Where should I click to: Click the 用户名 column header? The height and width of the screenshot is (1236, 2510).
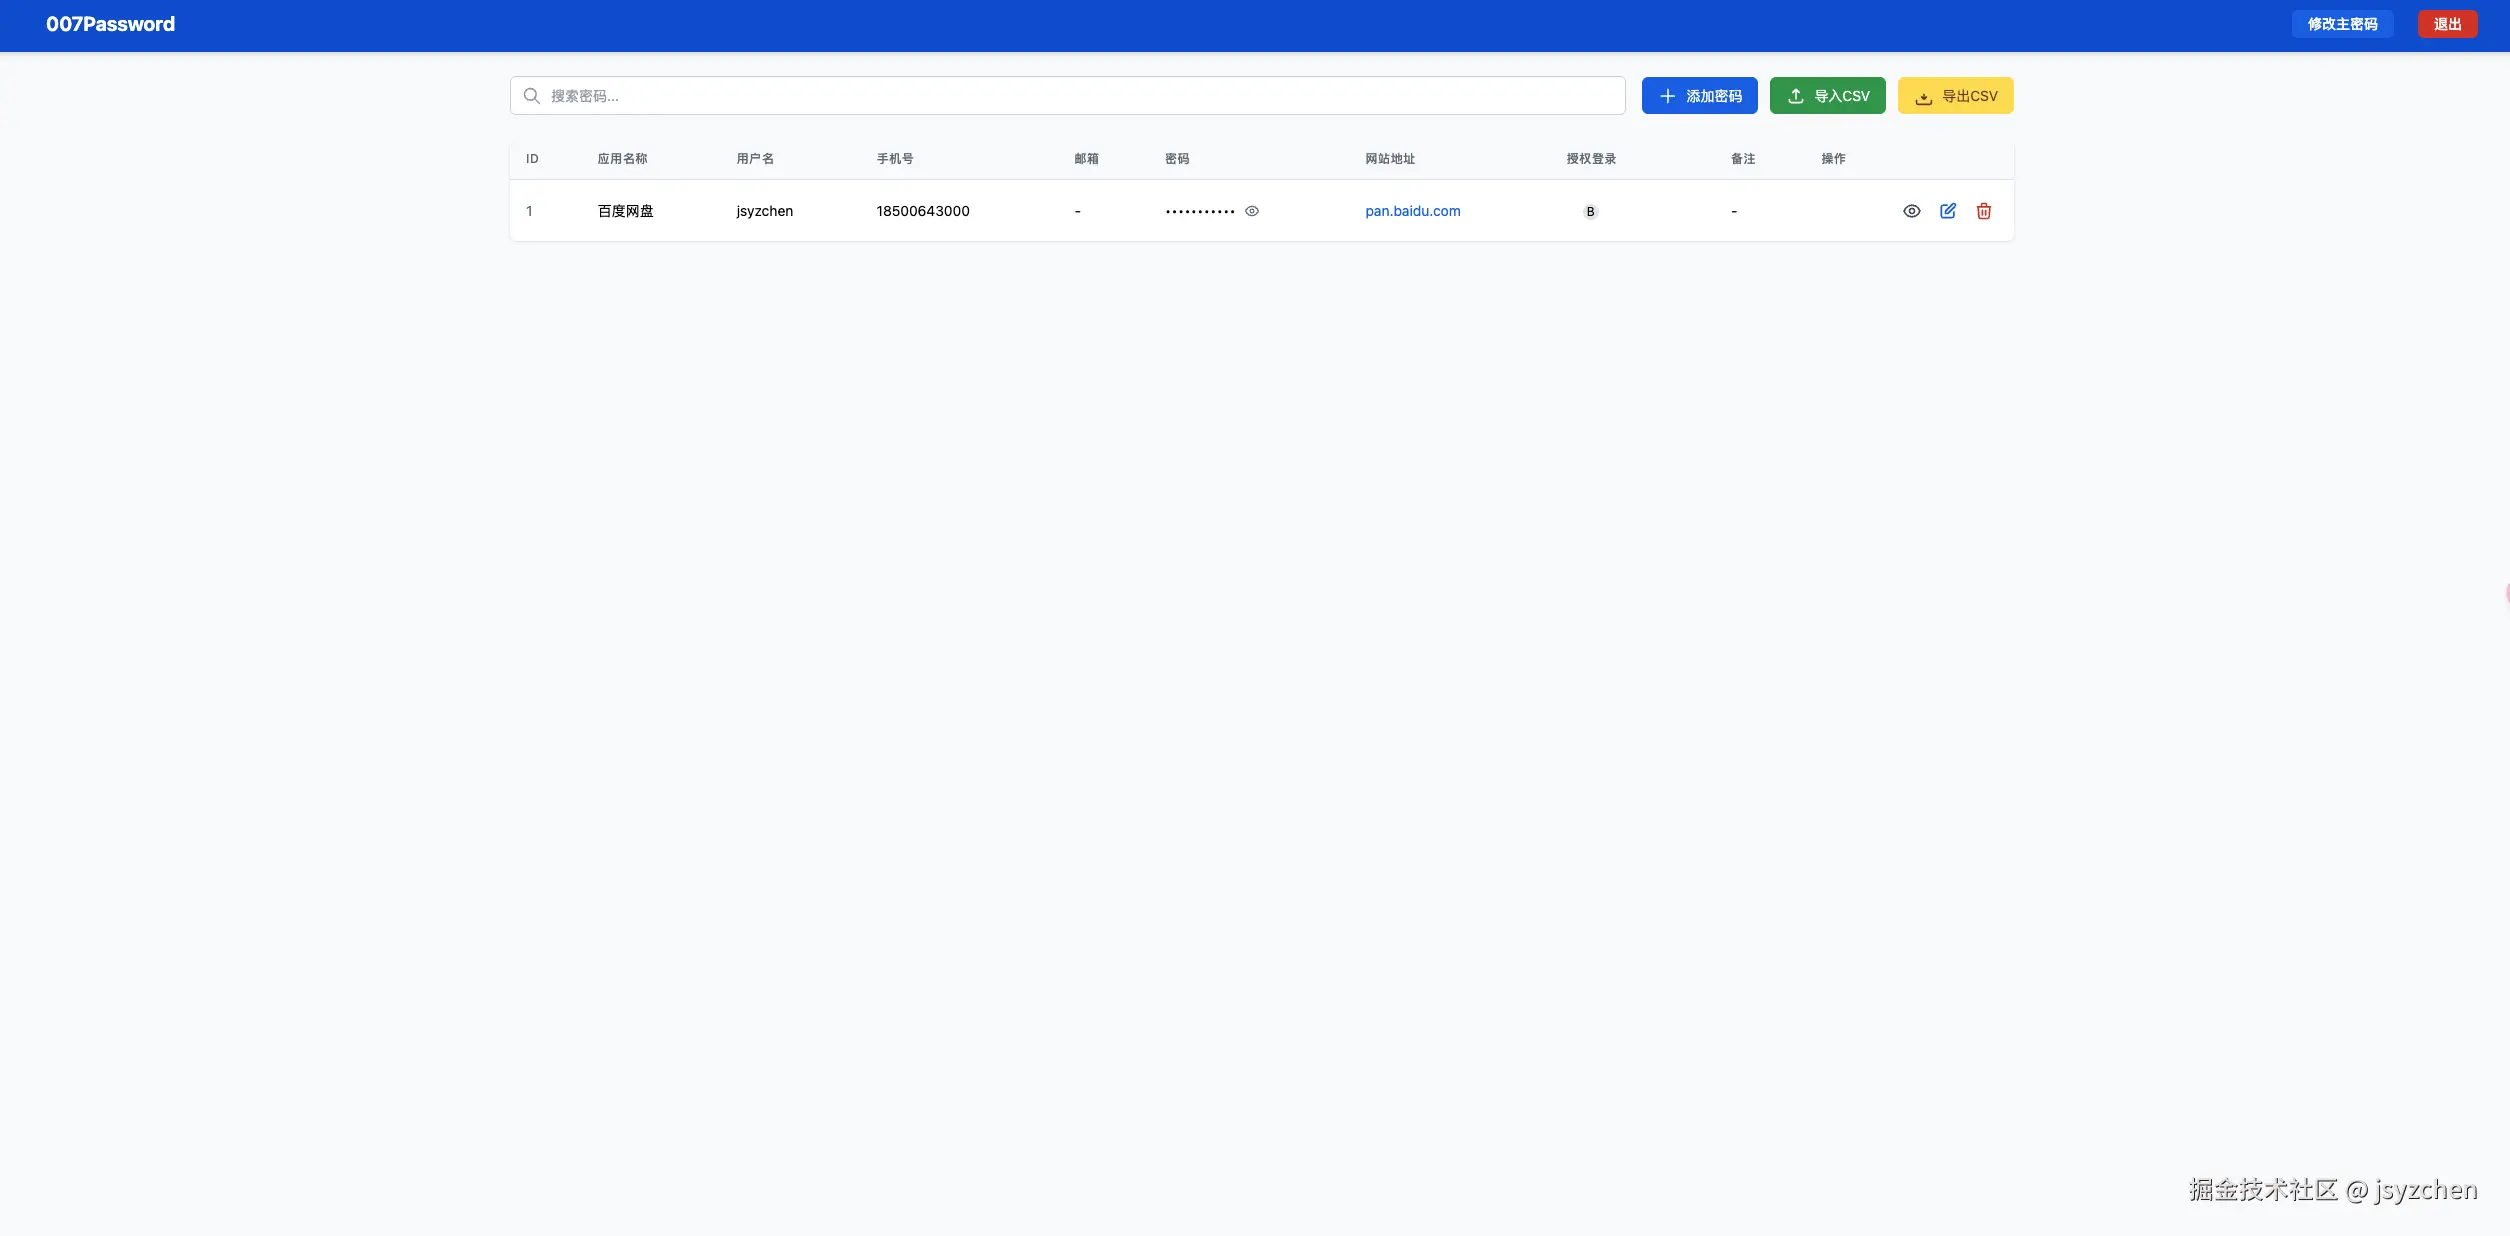coord(755,159)
